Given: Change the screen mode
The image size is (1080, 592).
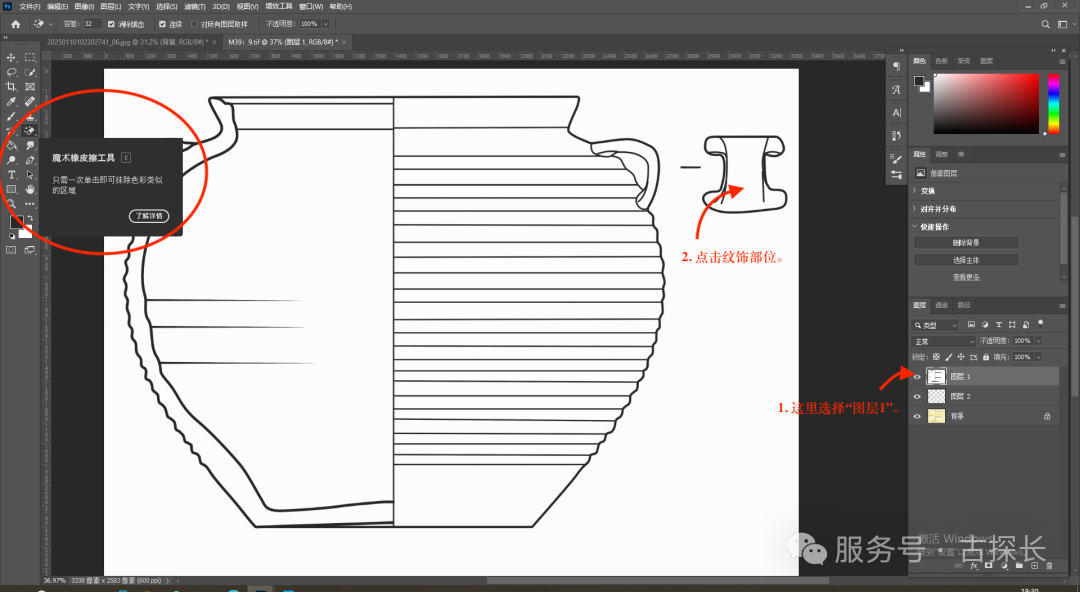Looking at the screenshot, I should click(x=30, y=250).
